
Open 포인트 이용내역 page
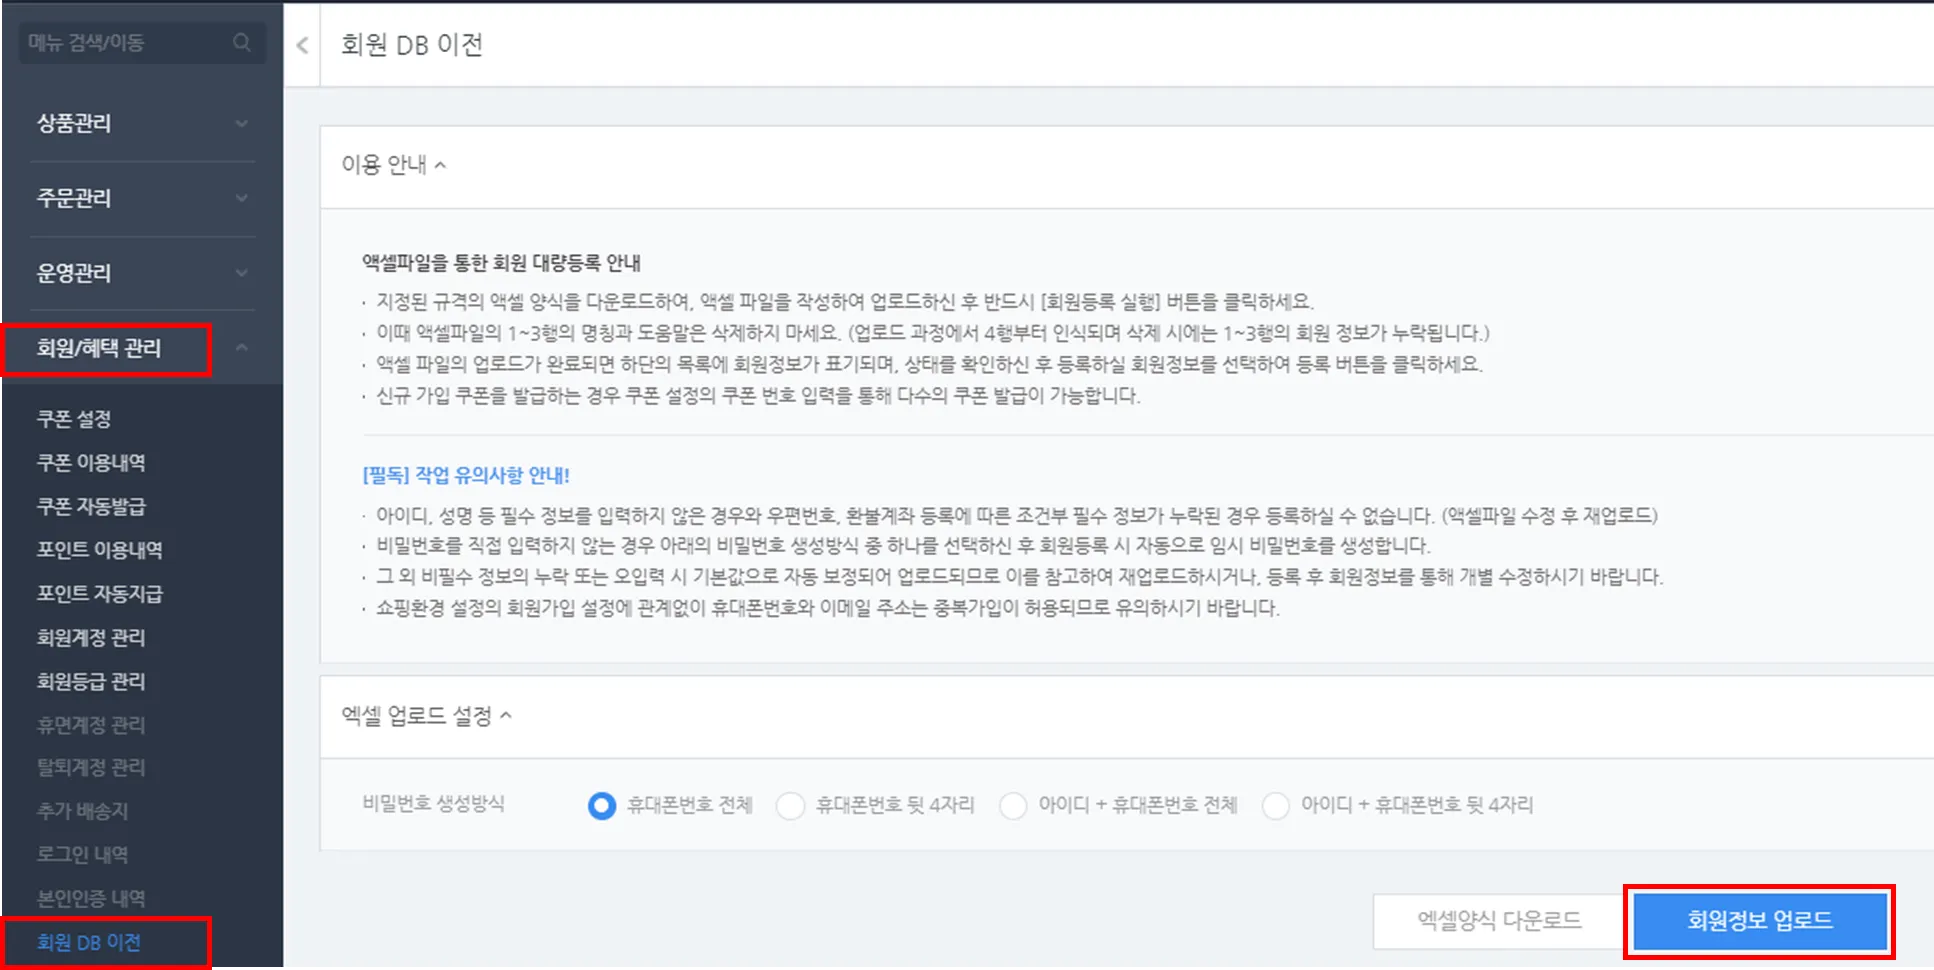tap(99, 549)
